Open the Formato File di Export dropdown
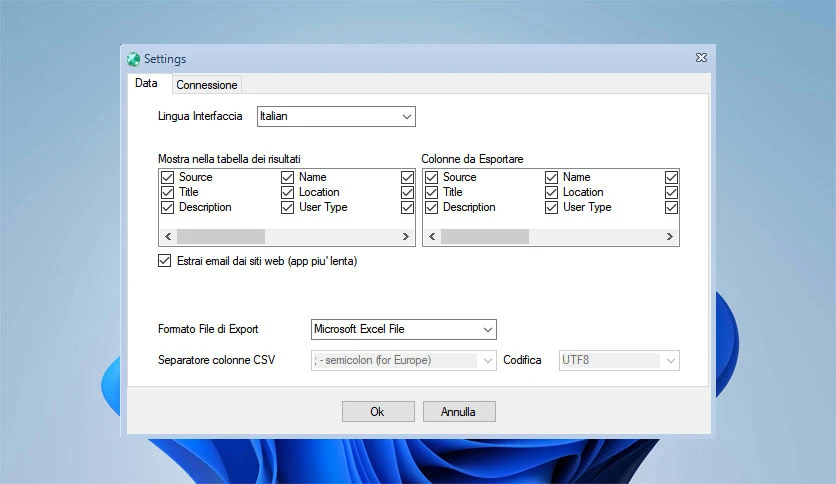 (x=404, y=329)
